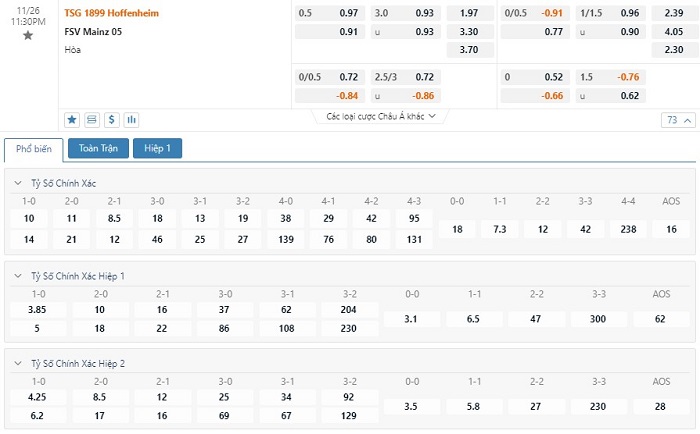
Task: Collapse the 73 markets counter
Action: click(x=676, y=120)
